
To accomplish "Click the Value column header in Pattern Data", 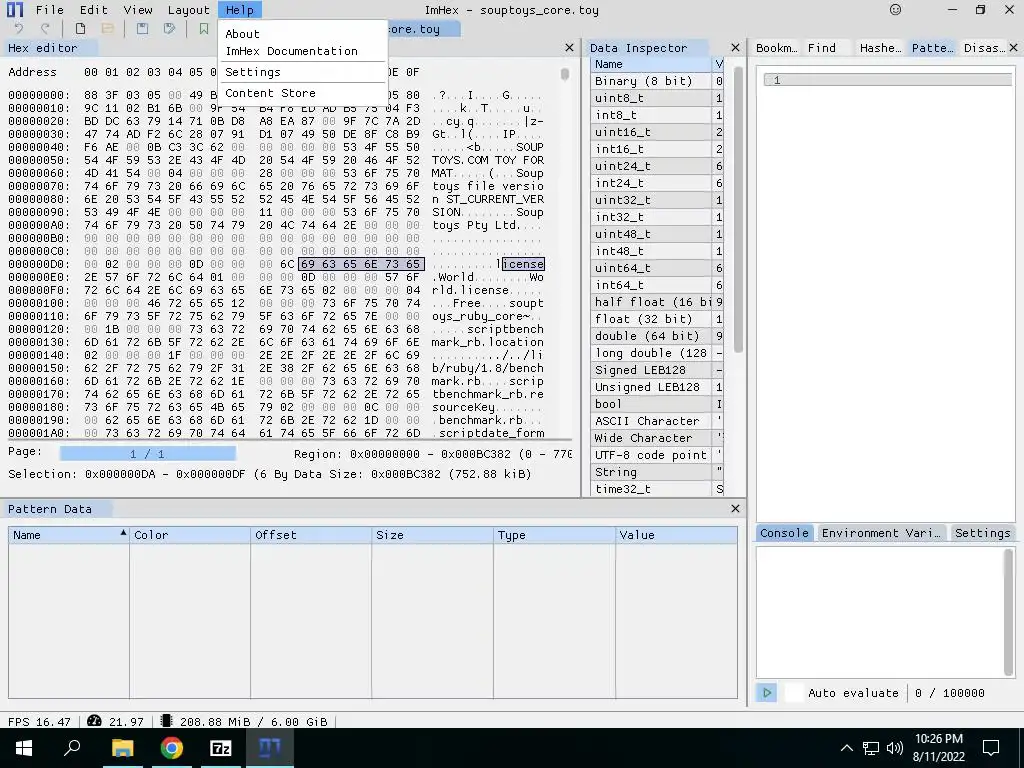I will (x=677, y=535).
